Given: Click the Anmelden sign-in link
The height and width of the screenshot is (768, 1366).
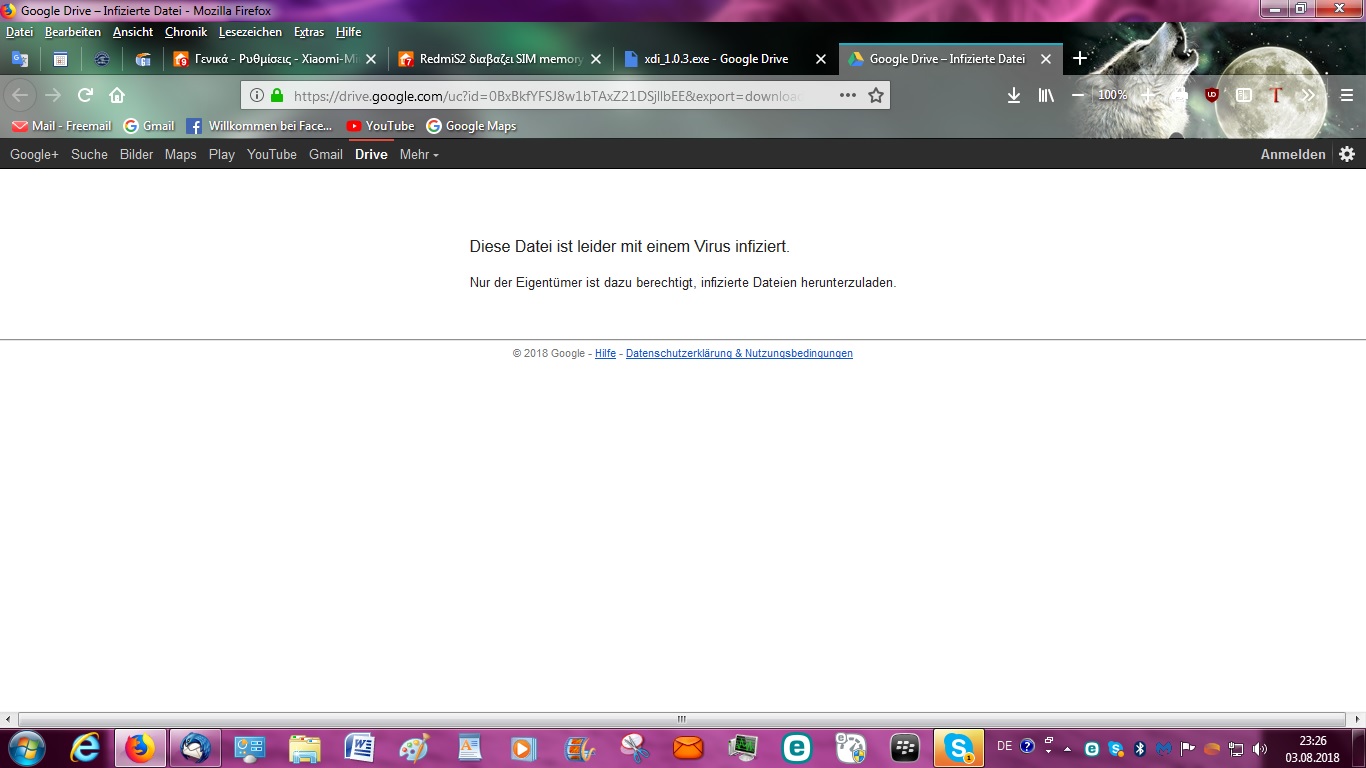Looking at the screenshot, I should pos(1292,154).
